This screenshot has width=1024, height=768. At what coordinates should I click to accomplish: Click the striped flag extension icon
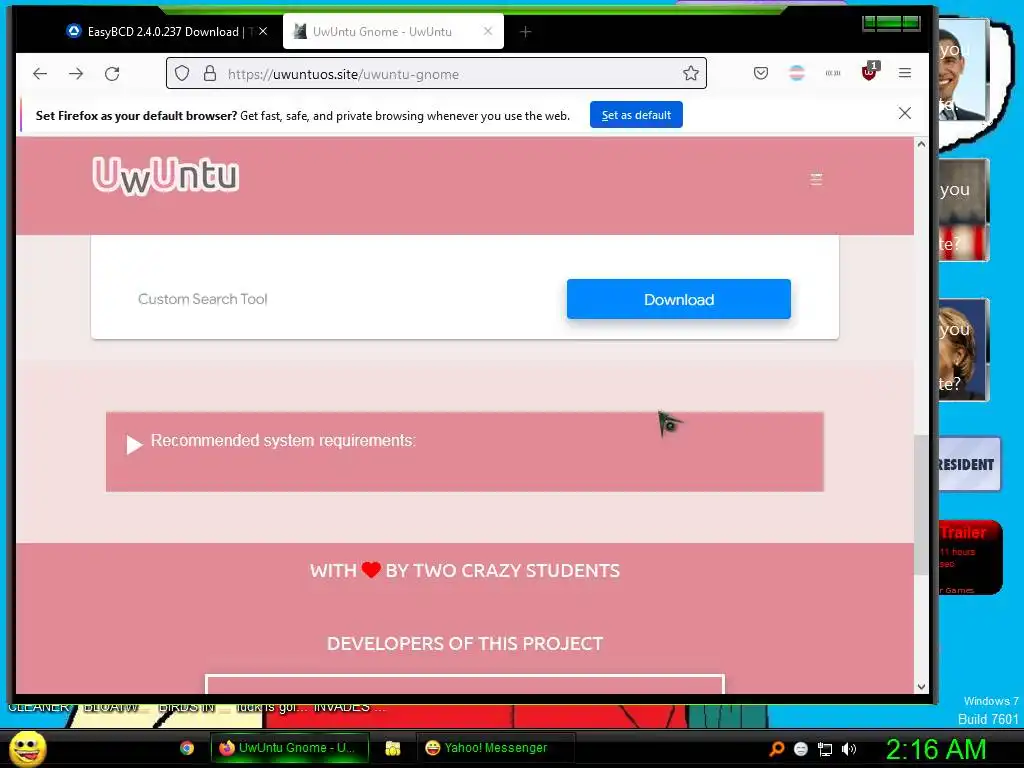click(797, 73)
